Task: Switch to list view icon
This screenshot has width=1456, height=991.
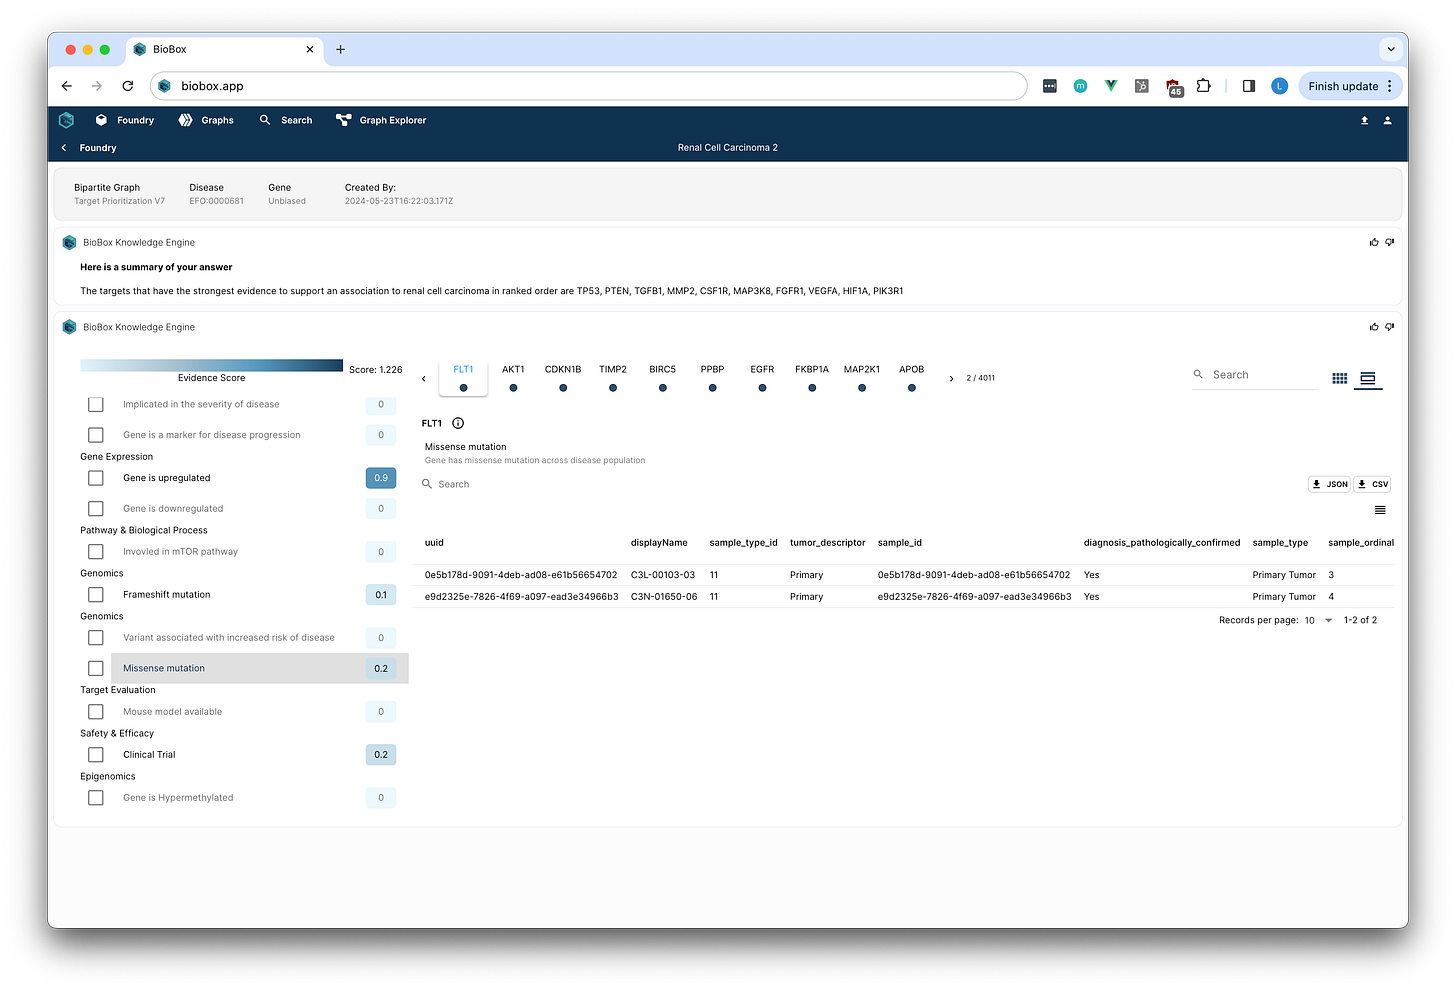Action: coord(1368,378)
